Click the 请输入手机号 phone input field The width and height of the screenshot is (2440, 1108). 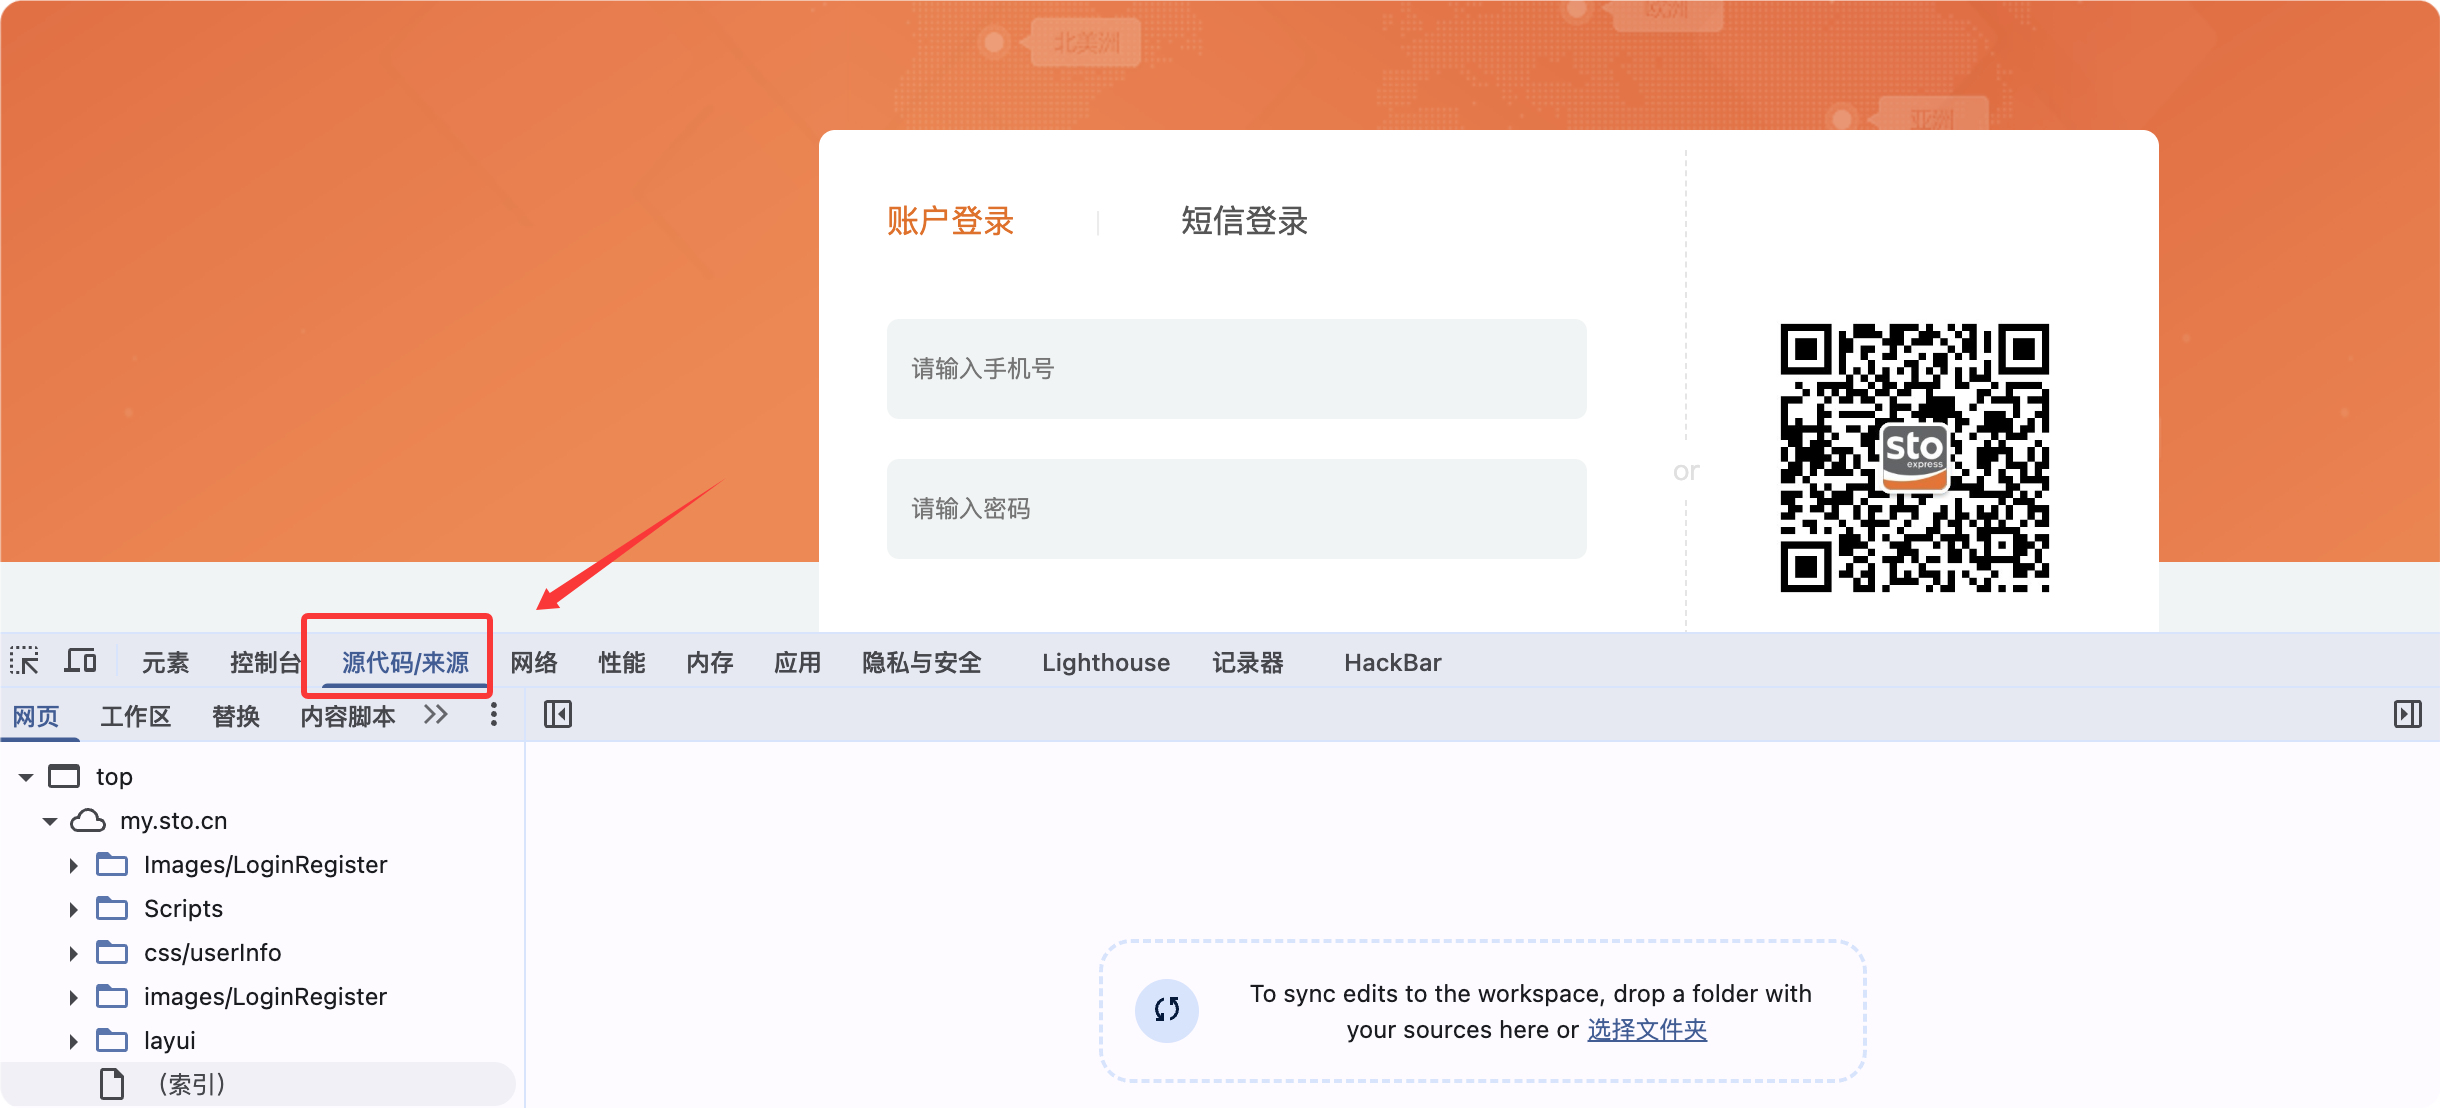(1235, 368)
